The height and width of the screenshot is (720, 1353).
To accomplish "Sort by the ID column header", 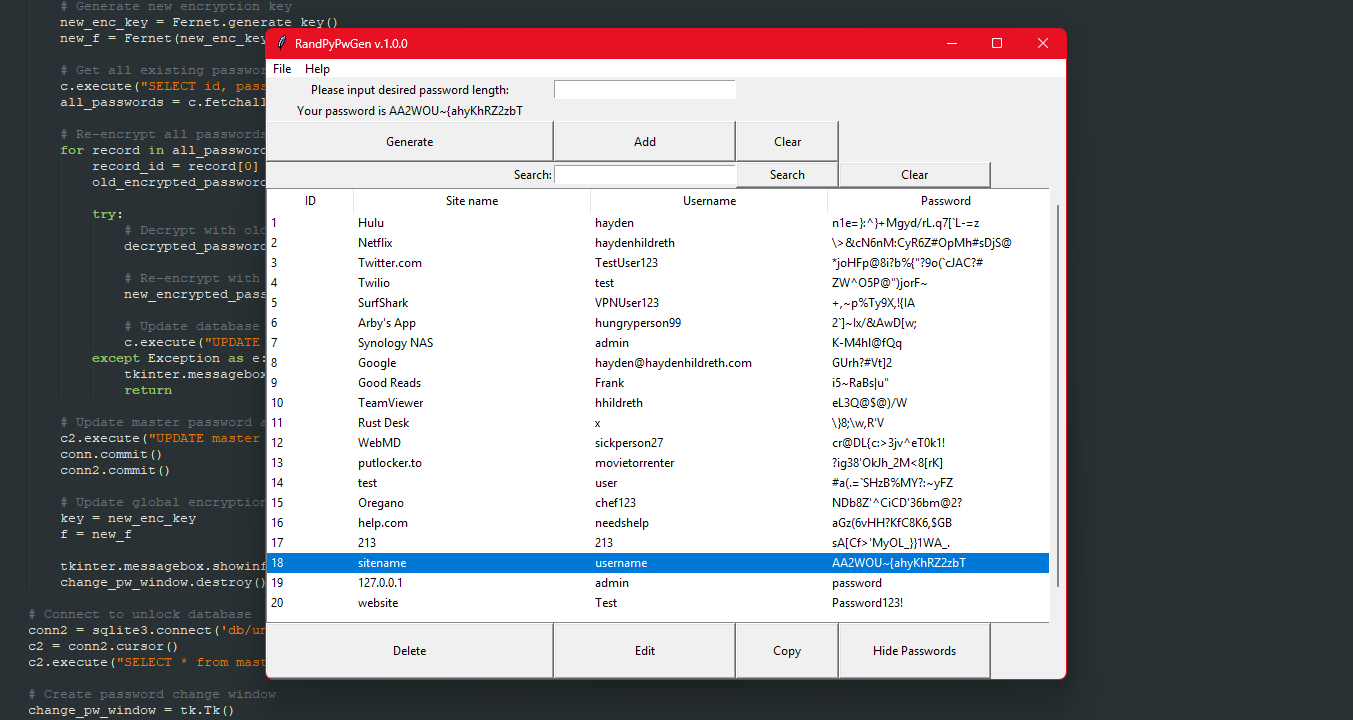I will [310, 201].
